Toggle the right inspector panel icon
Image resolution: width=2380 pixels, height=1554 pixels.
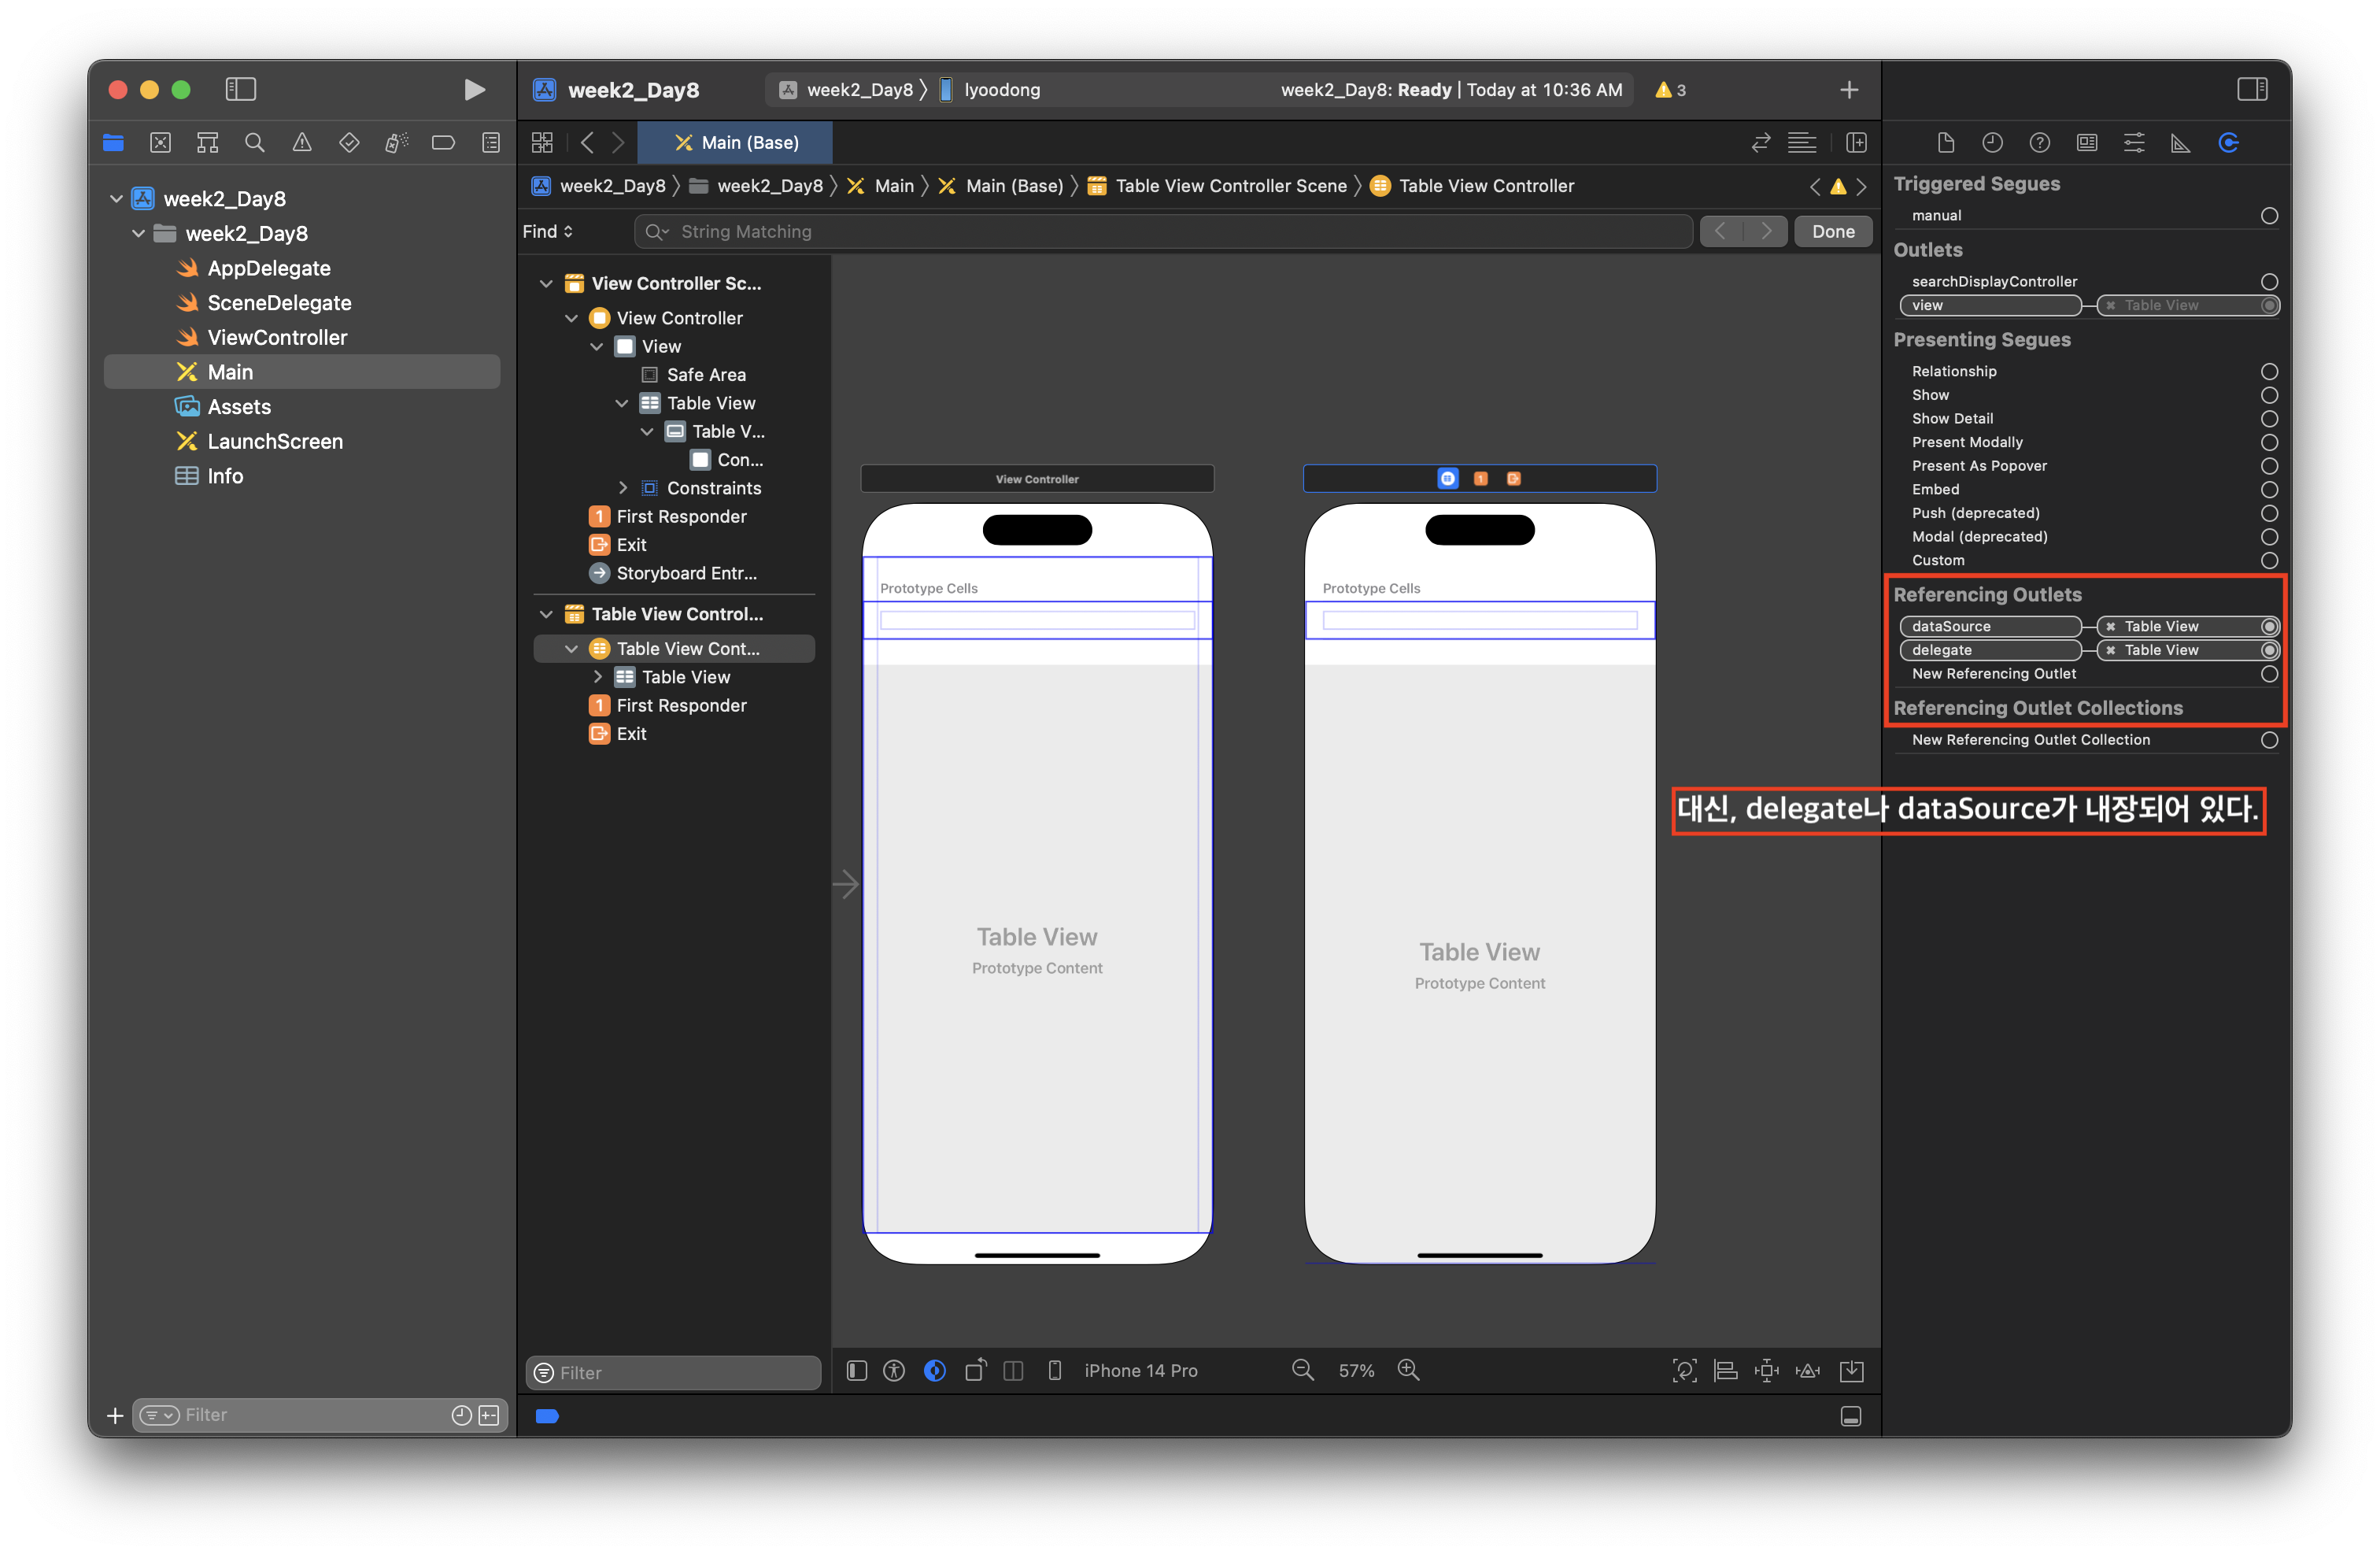pyautogui.click(x=2252, y=90)
